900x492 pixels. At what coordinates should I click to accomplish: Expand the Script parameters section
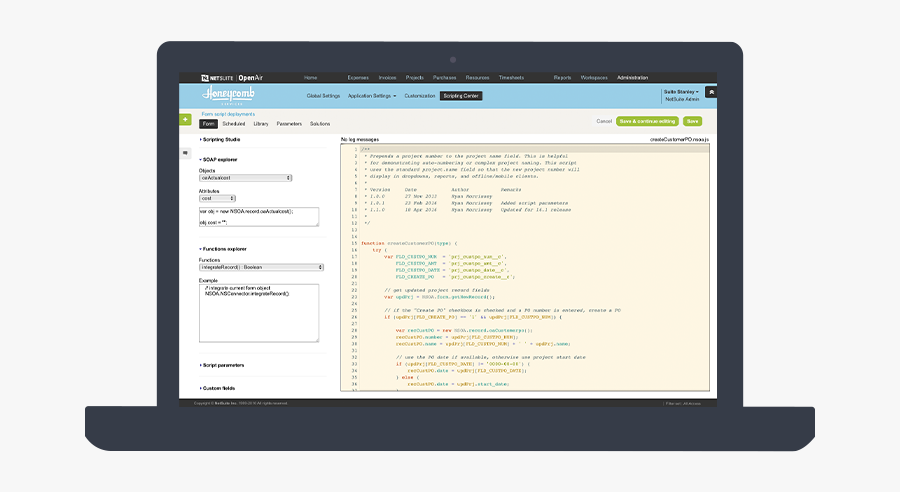pos(223,365)
